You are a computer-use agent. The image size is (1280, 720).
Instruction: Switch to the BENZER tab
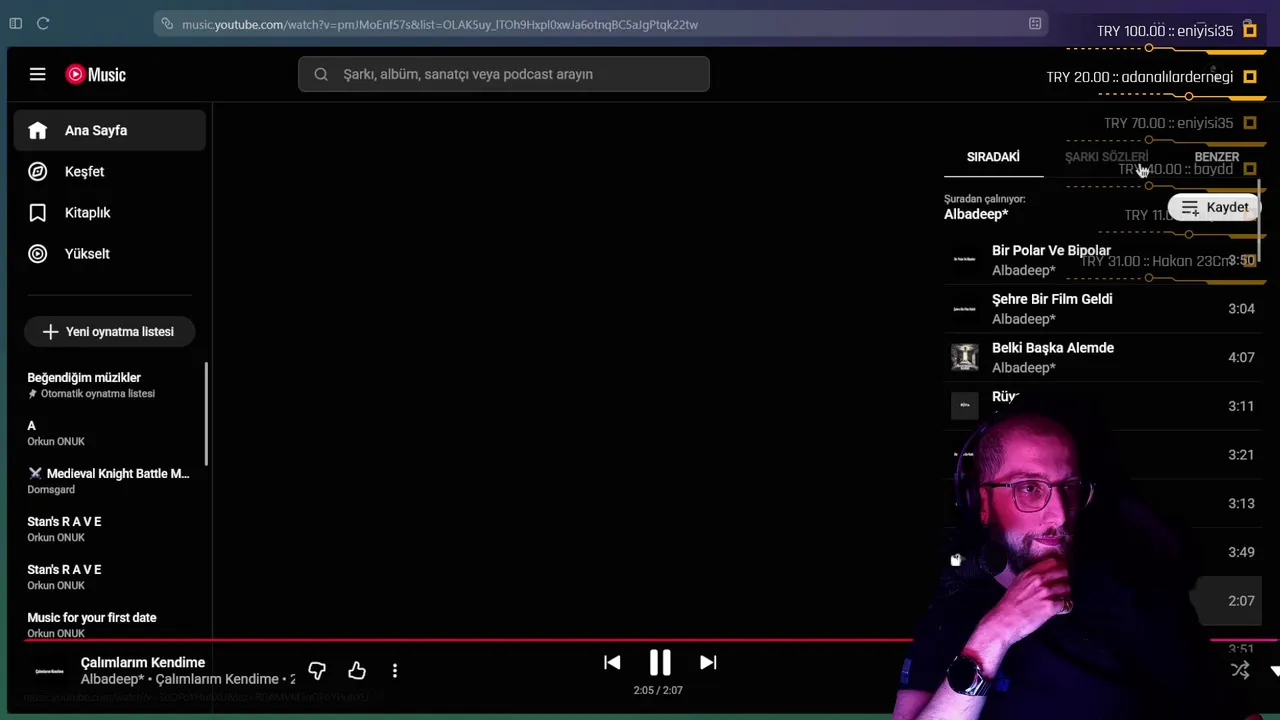(x=1216, y=157)
